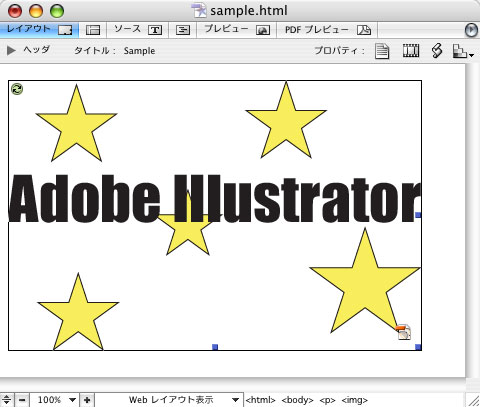Switch to the ソース tab

(138, 30)
